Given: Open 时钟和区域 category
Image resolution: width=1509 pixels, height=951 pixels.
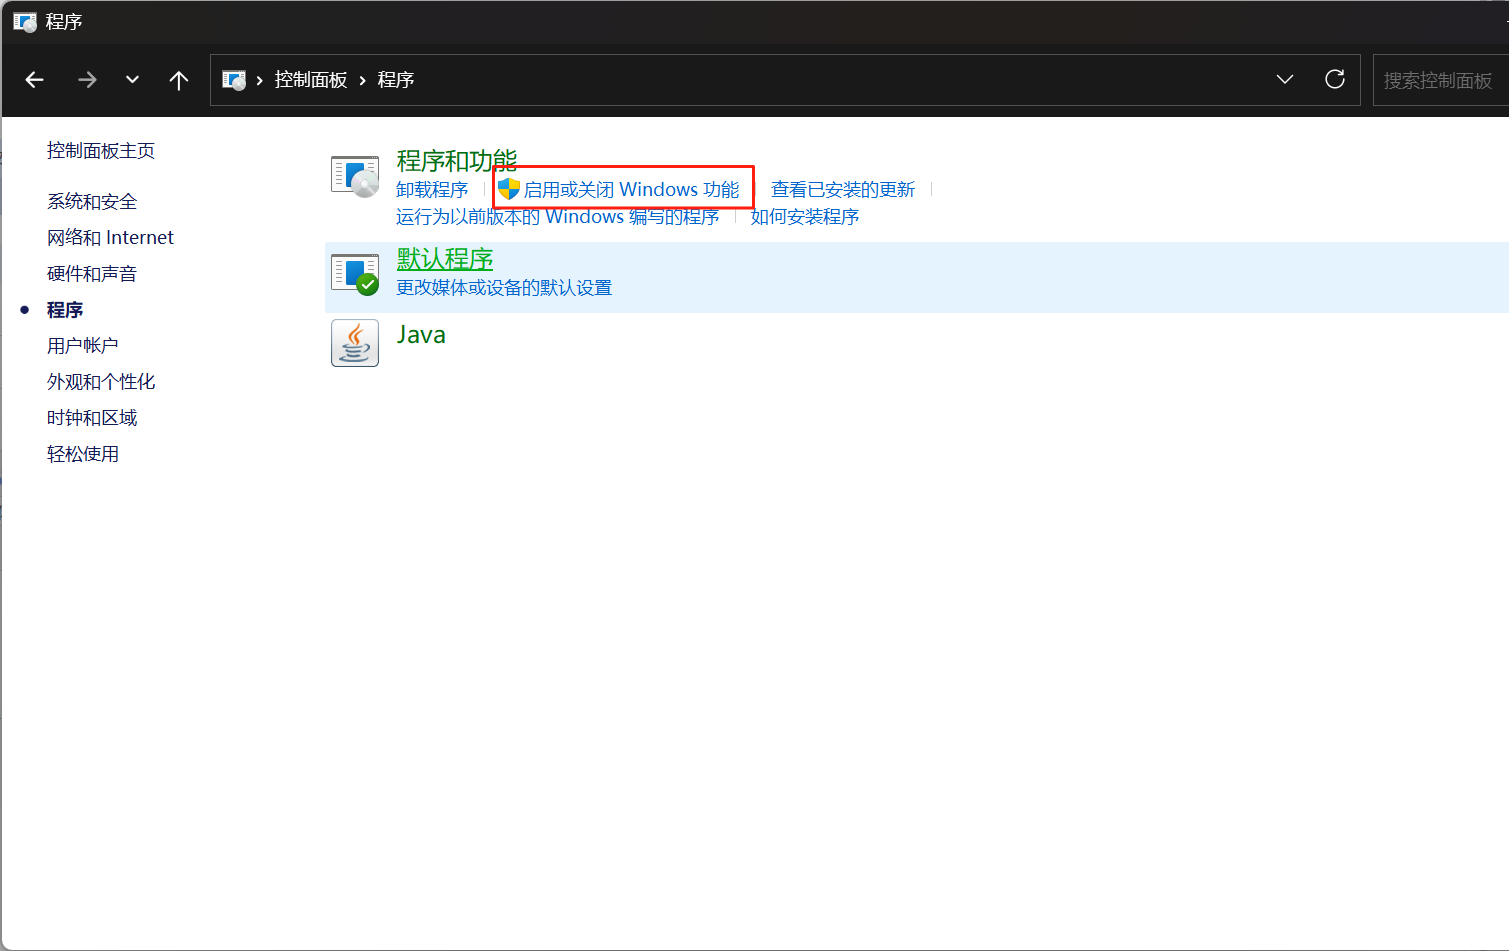Looking at the screenshot, I should [92, 418].
